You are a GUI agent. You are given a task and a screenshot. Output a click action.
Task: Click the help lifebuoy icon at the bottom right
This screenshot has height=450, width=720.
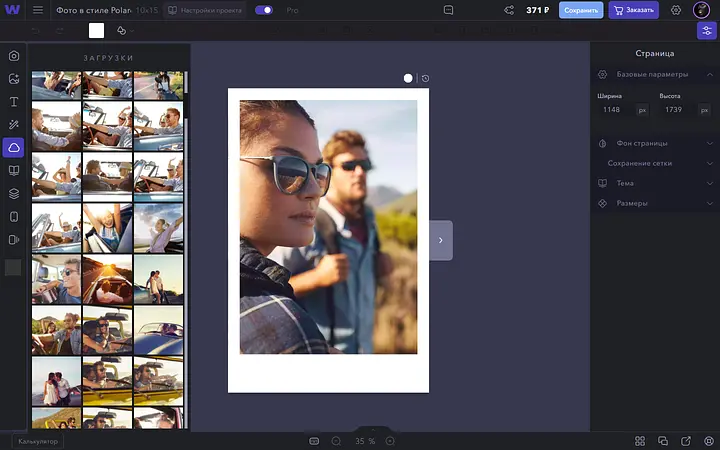click(x=709, y=441)
